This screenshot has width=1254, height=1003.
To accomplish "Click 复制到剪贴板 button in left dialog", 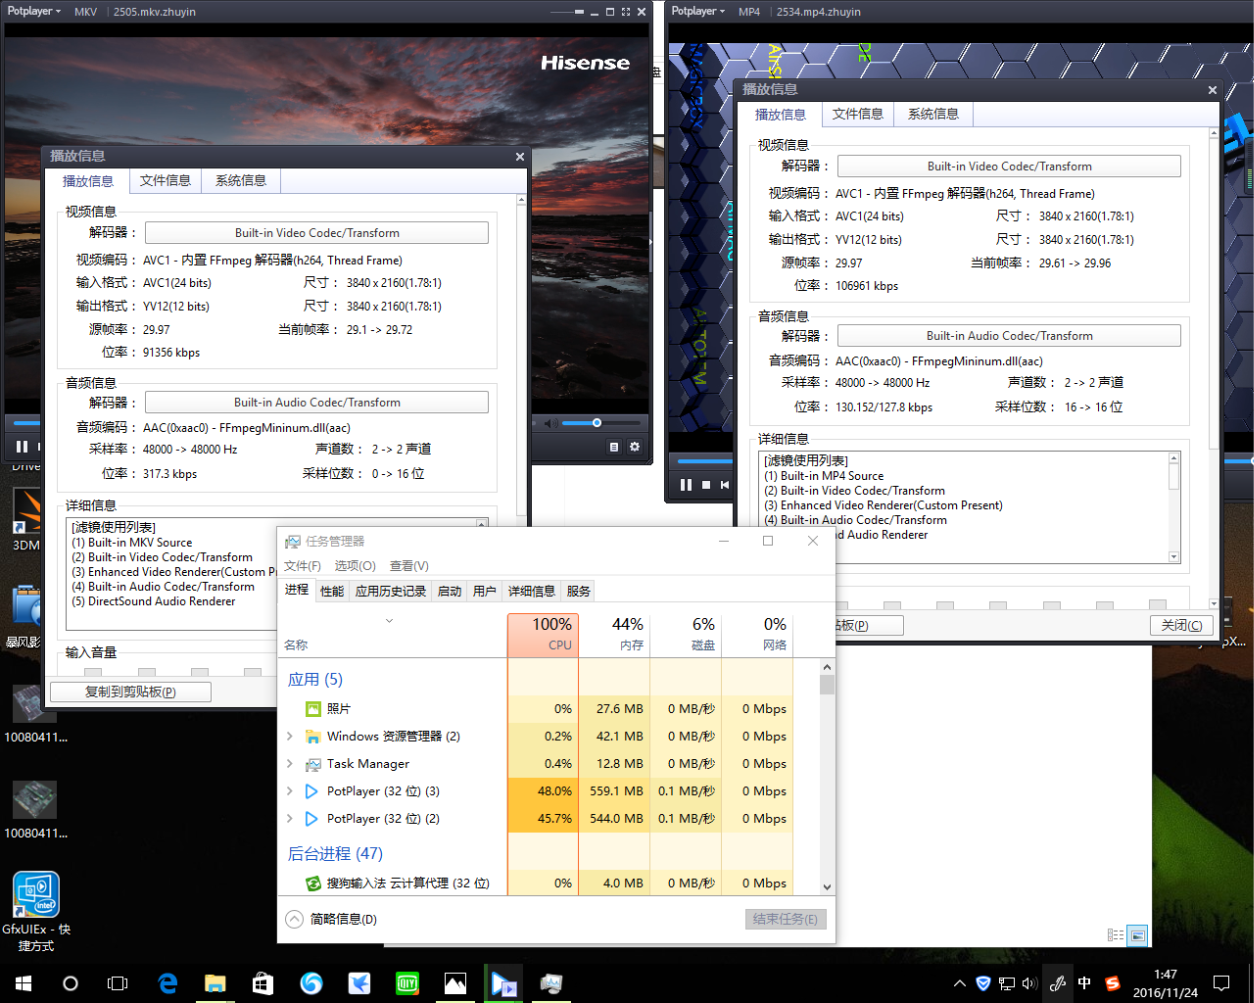I will pyautogui.click(x=130, y=692).
